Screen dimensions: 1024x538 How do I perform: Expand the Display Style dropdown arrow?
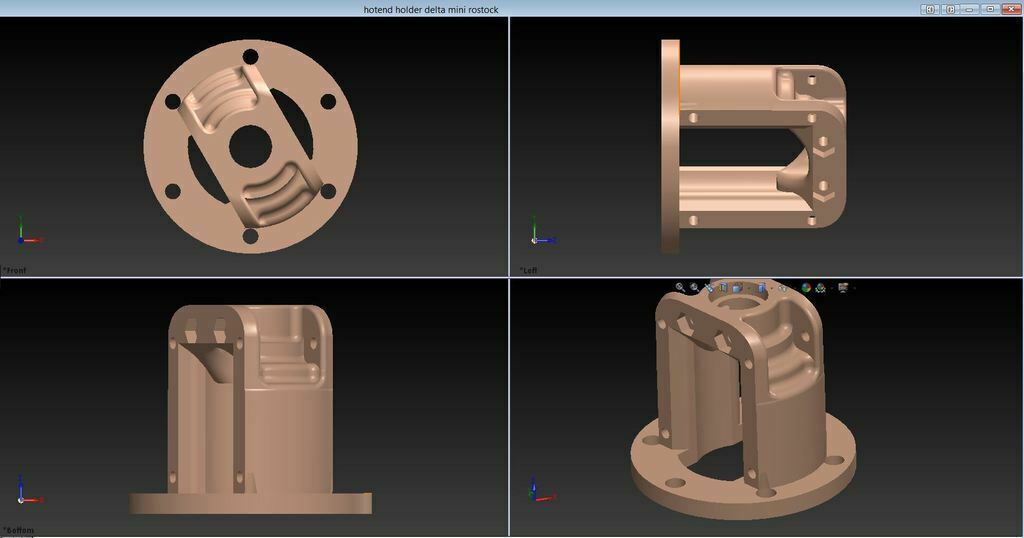[x=772, y=288]
